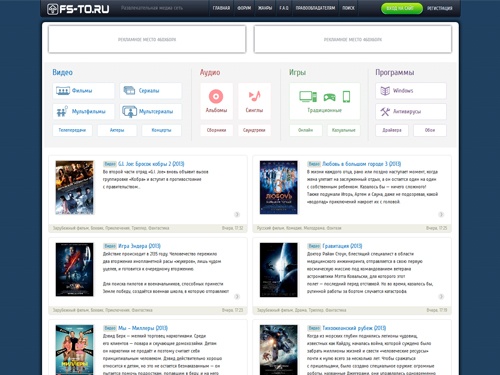Click the FS-TO.RU logo
Image resolution: width=500 pixels, height=375 pixels.
click(x=78, y=9)
